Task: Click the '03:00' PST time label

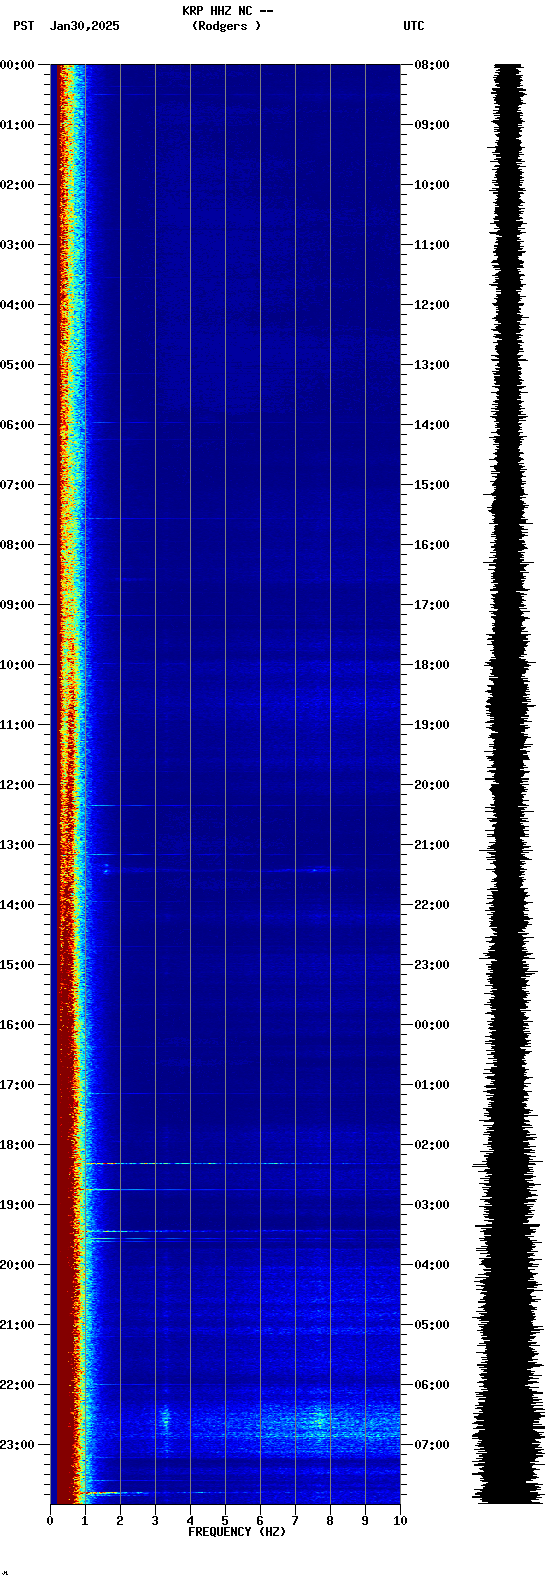Action: [17, 245]
